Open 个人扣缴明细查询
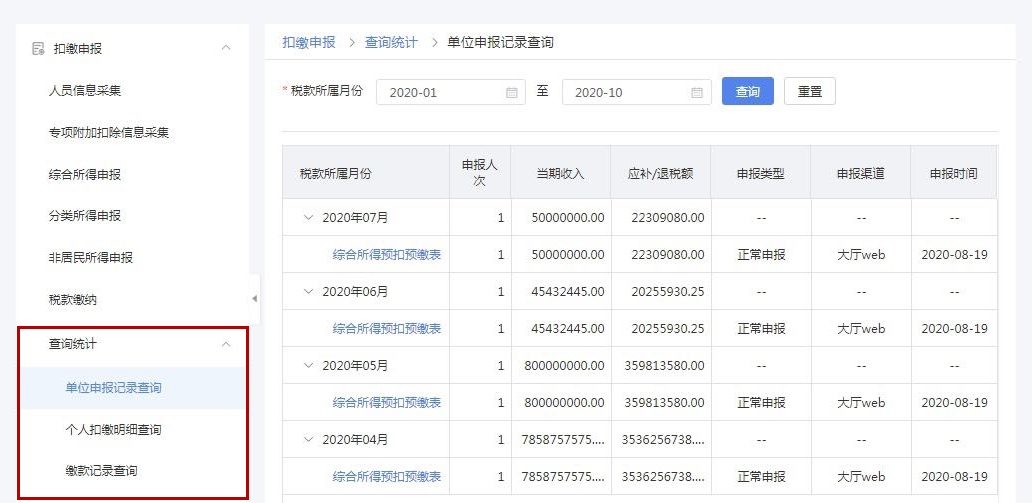 (x=113, y=430)
